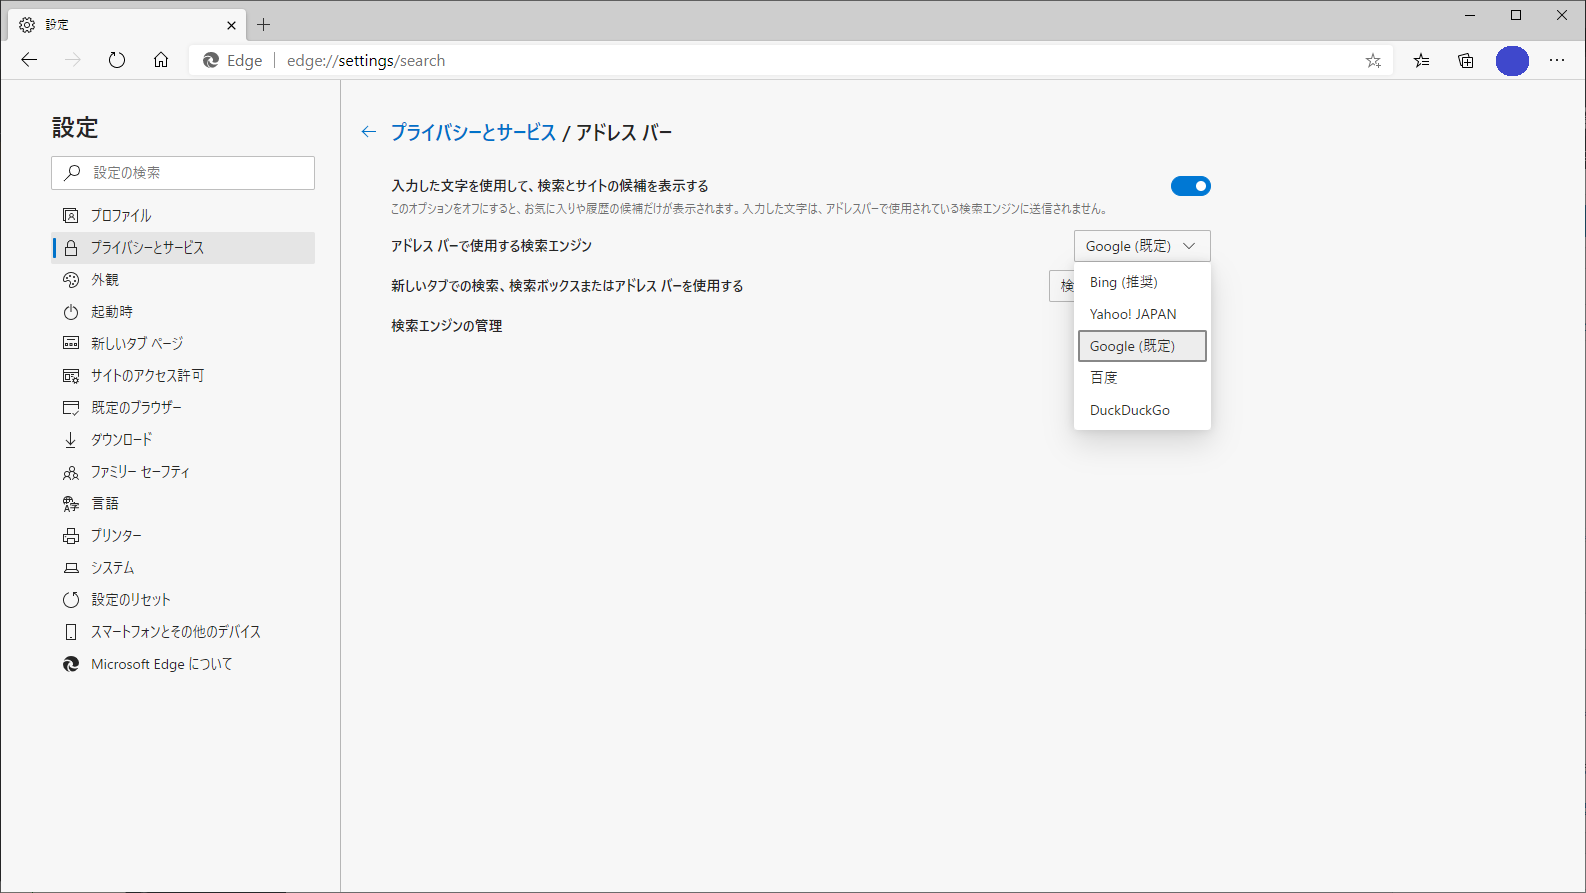Open 起動時 settings
Image resolution: width=1586 pixels, height=893 pixels.
[x=183, y=312]
